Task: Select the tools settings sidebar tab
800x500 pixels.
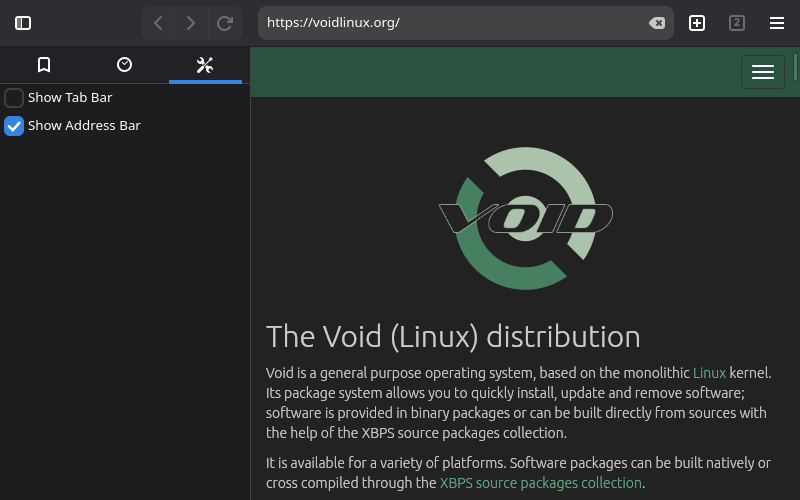Action: tap(205, 65)
